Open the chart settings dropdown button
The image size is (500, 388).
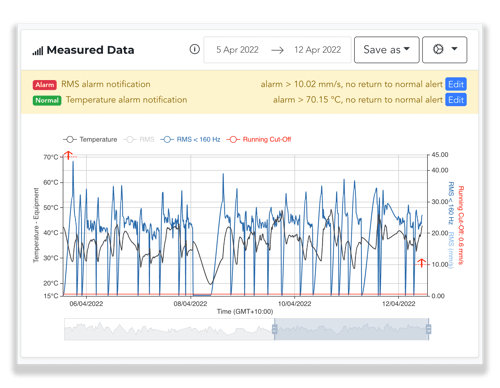[x=444, y=50]
